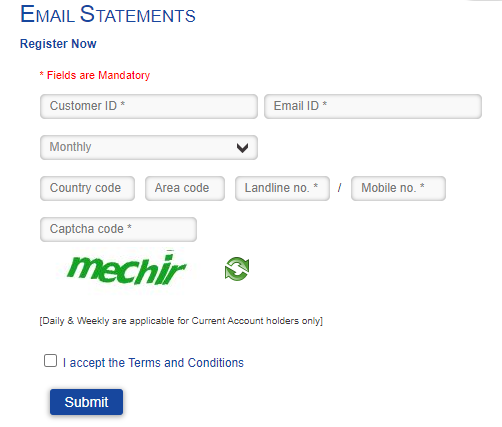Refresh the captcha with green arrows icon
502x427 pixels.
pyautogui.click(x=237, y=269)
